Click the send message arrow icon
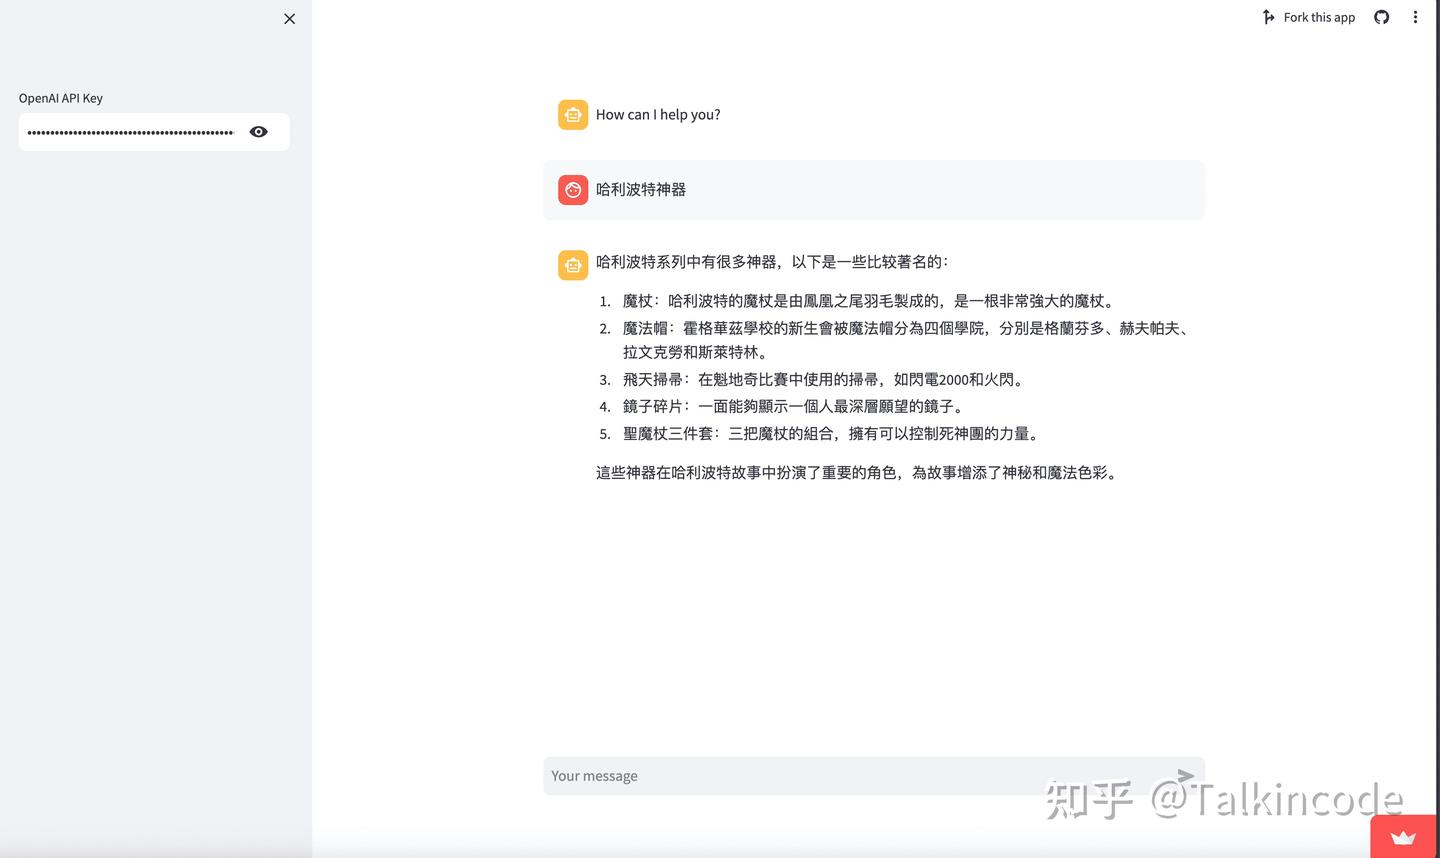 click(x=1184, y=774)
